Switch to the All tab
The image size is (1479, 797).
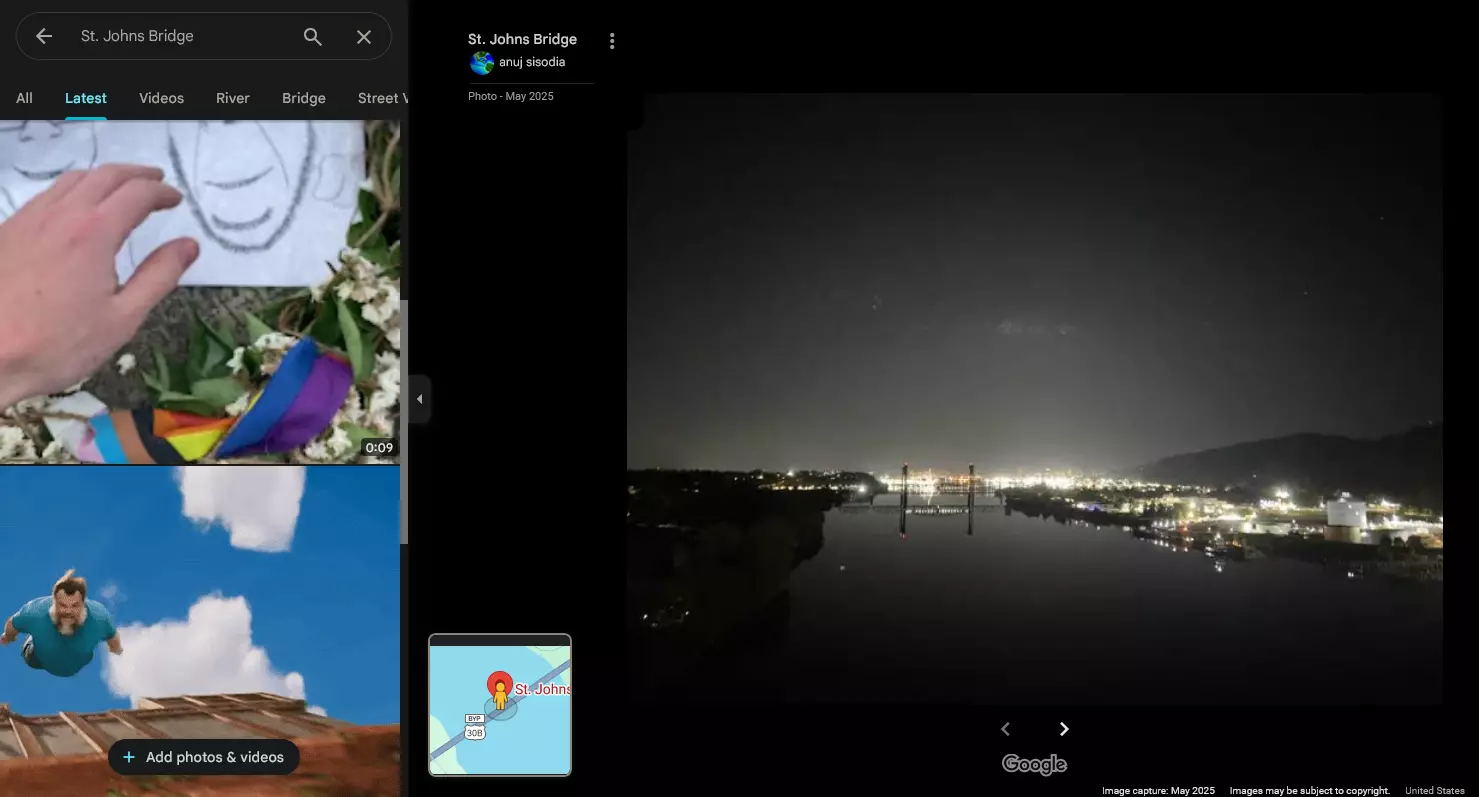(24, 98)
